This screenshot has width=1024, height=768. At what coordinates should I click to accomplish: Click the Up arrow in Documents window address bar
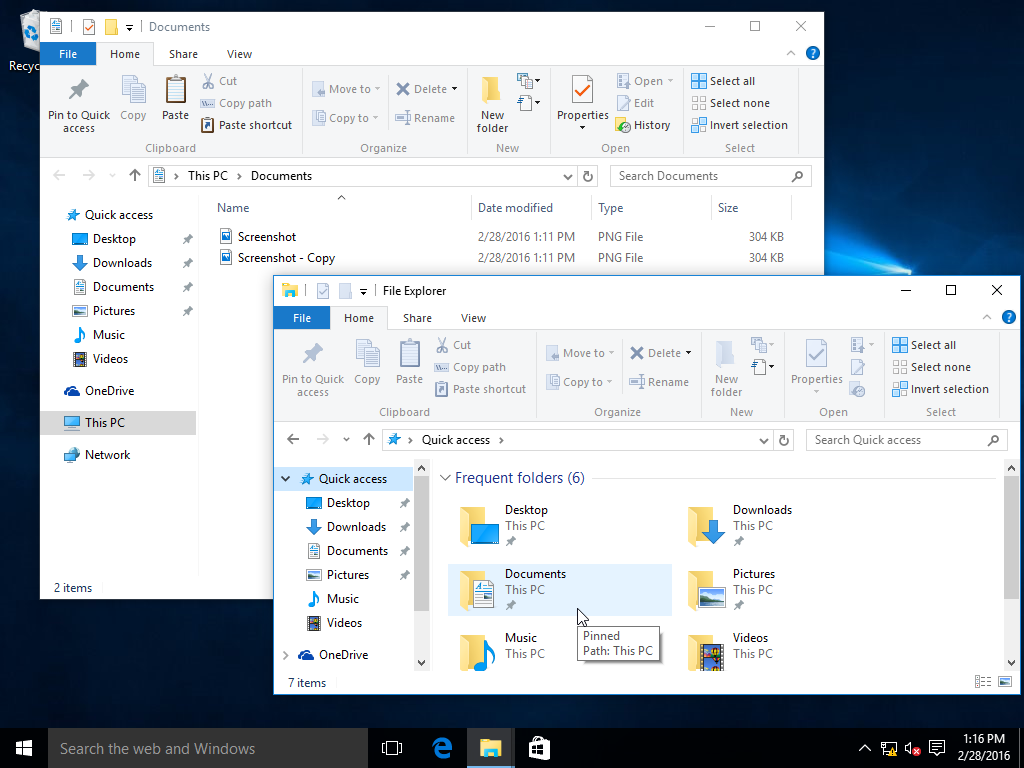tap(135, 176)
